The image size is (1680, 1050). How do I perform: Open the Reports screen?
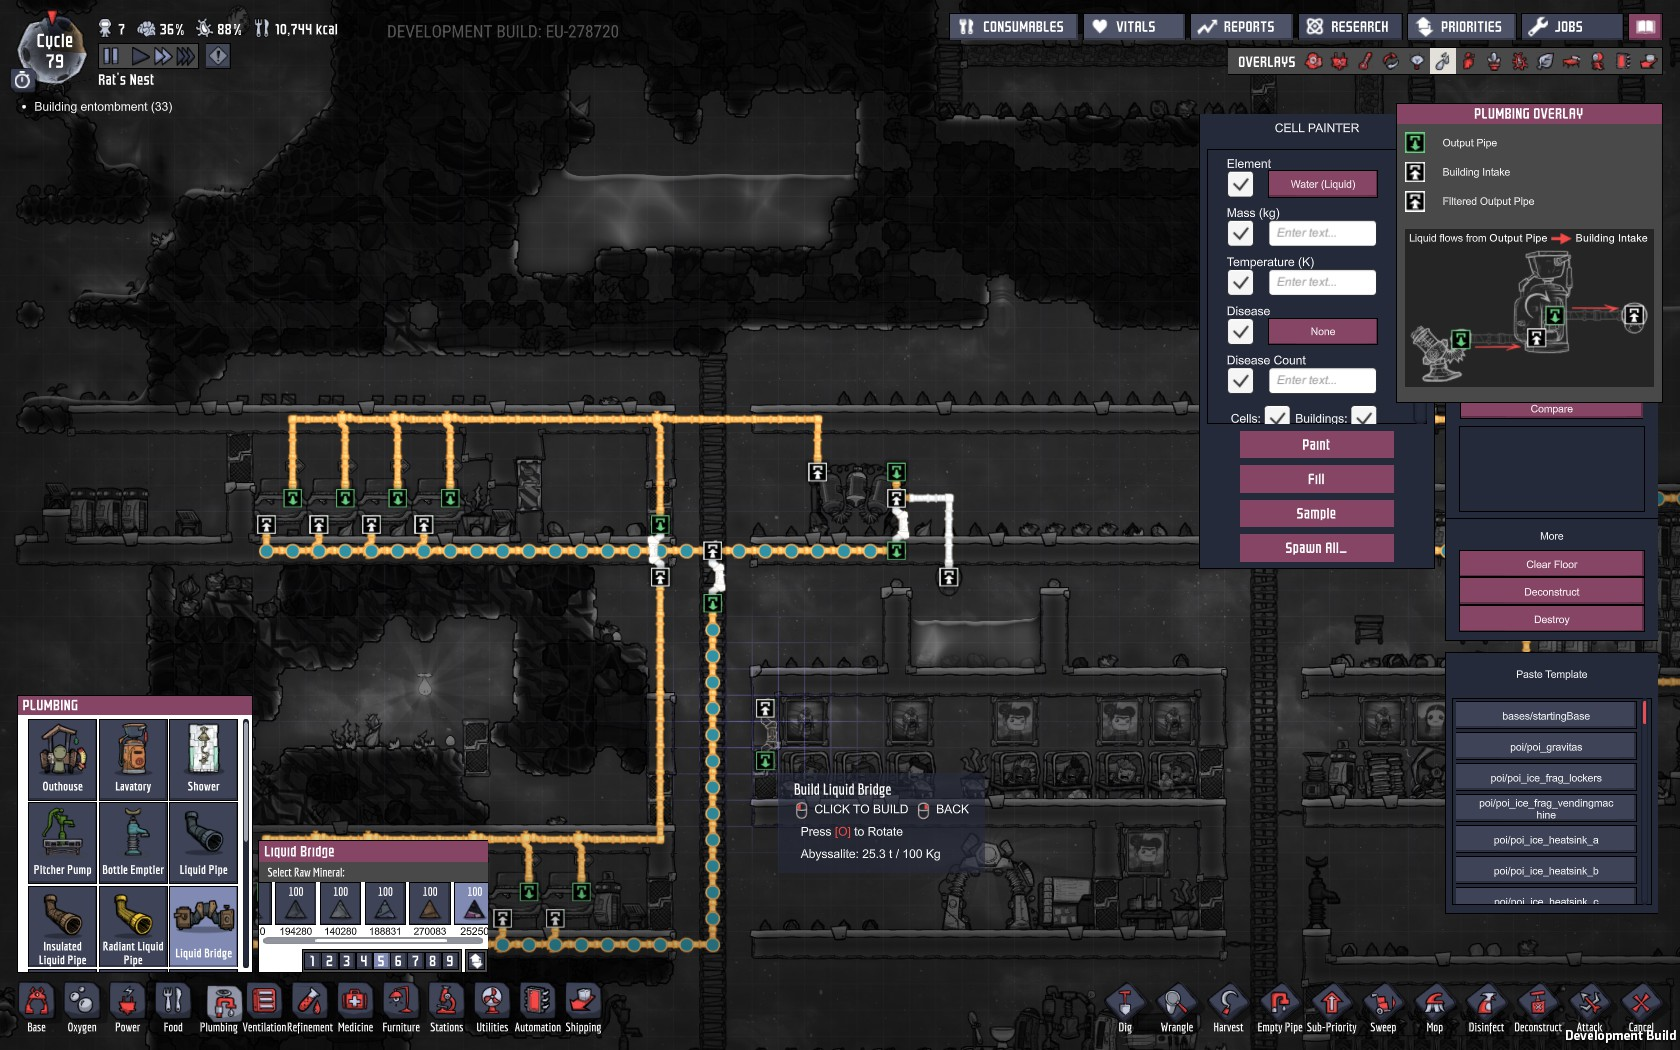point(1240,27)
